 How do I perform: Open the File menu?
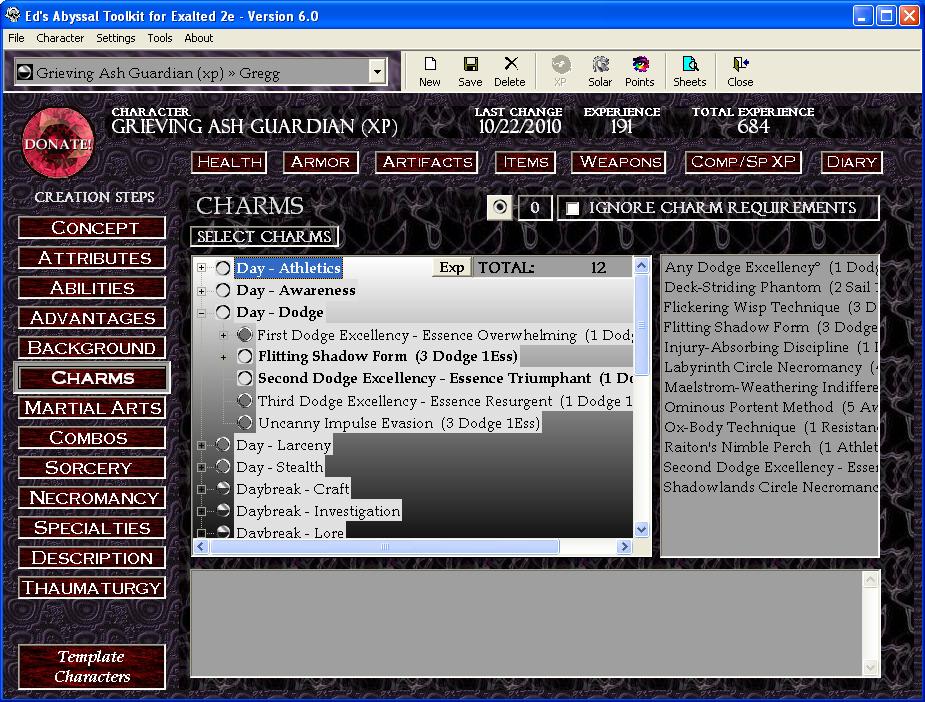click(17, 38)
